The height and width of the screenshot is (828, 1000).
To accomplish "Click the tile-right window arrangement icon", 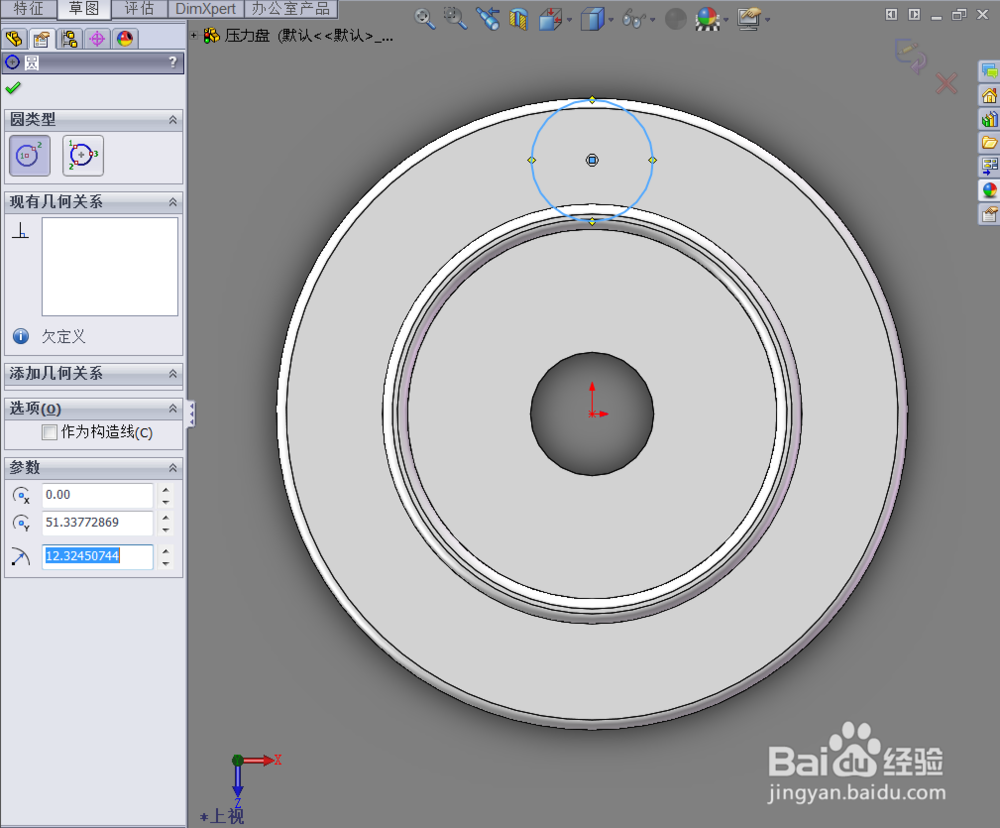I will (x=914, y=14).
